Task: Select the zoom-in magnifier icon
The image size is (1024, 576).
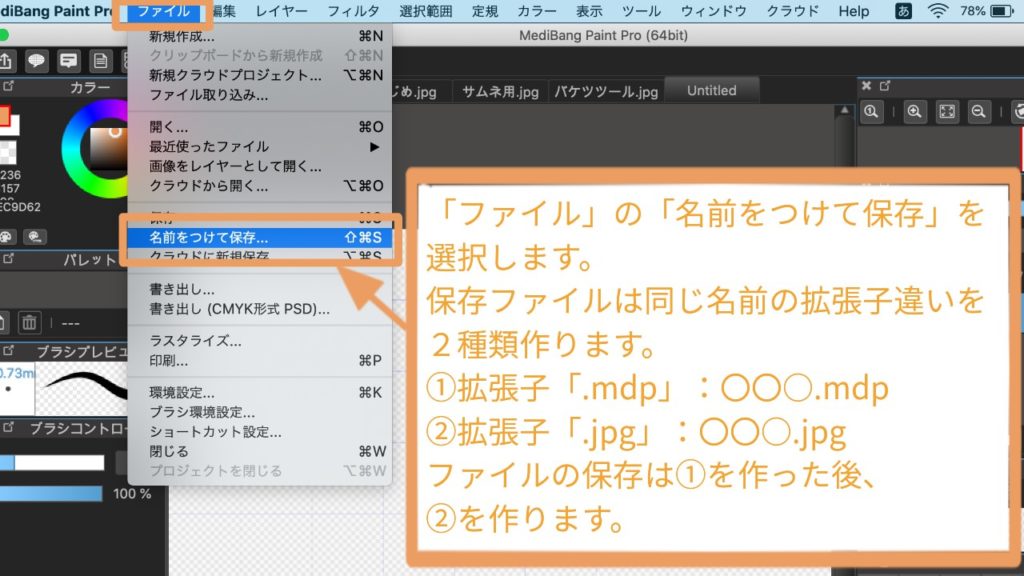Action: pos(914,112)
